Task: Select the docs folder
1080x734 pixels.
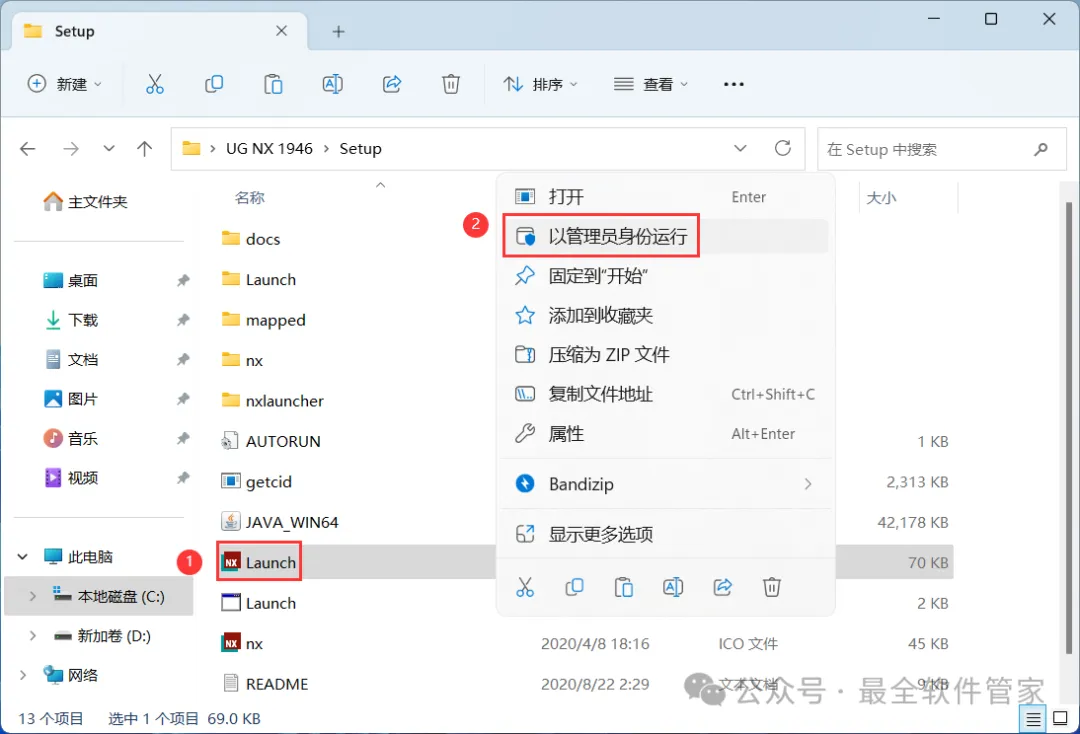Action: (251, 239)
